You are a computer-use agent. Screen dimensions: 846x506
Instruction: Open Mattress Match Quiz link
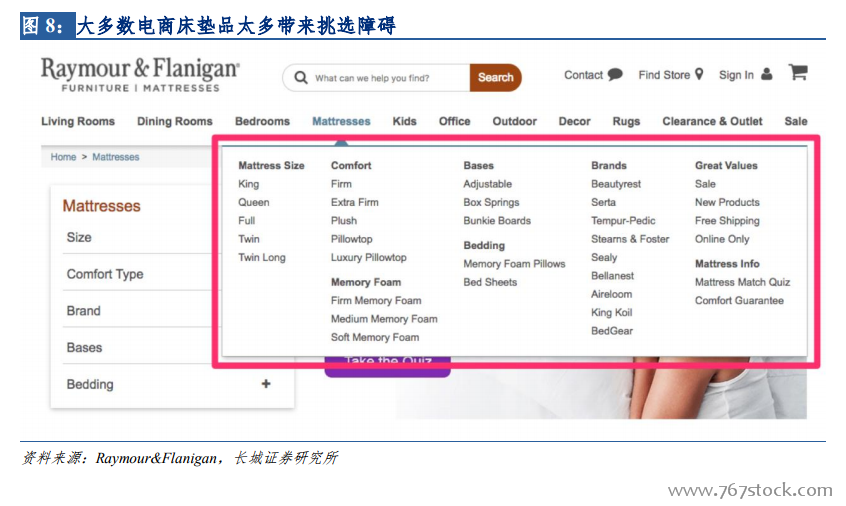pos(742,282)
